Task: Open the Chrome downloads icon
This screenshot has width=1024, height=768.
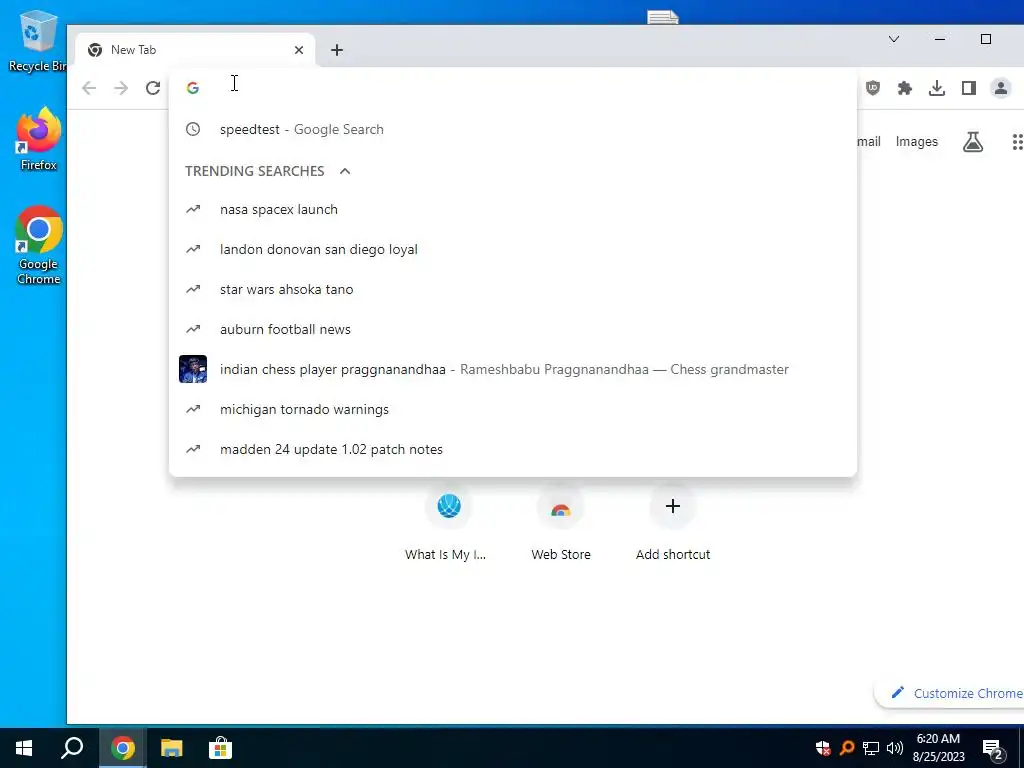Action: pos(936,88)
